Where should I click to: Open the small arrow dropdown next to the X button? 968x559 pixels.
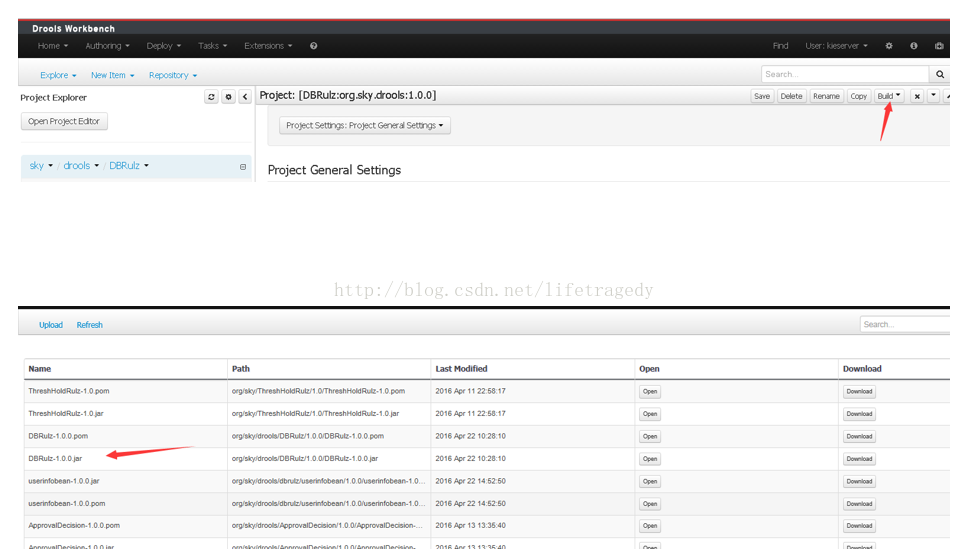point(933,96)
